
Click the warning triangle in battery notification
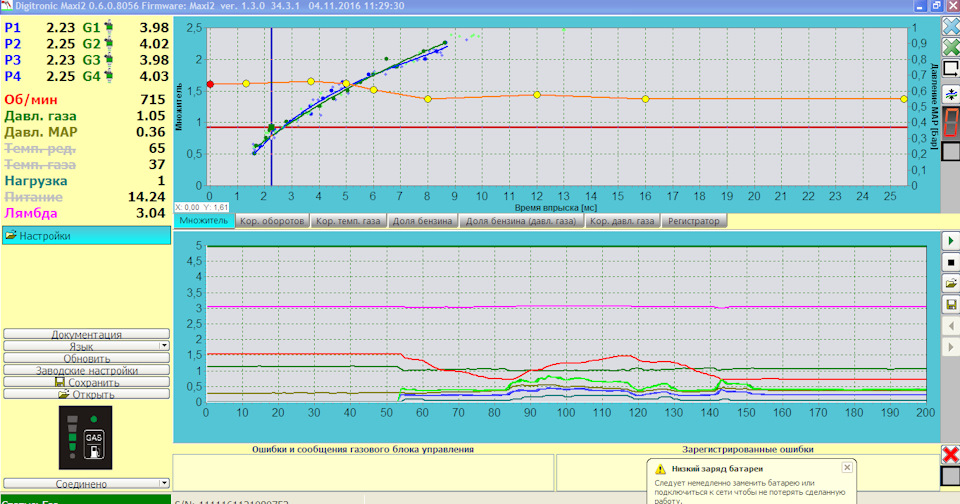[x=660, y=469]
